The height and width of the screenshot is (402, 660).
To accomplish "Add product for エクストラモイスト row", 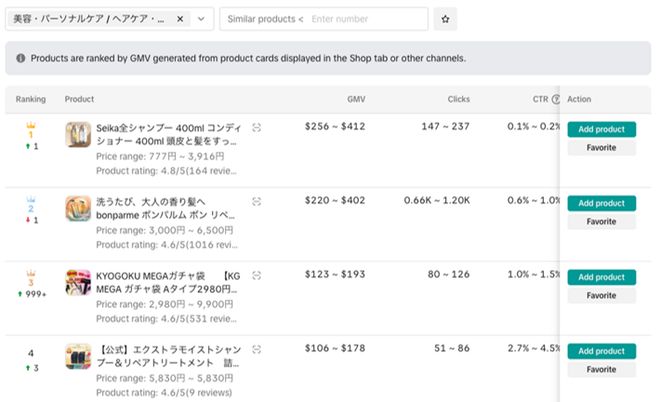I will [601, 351].
